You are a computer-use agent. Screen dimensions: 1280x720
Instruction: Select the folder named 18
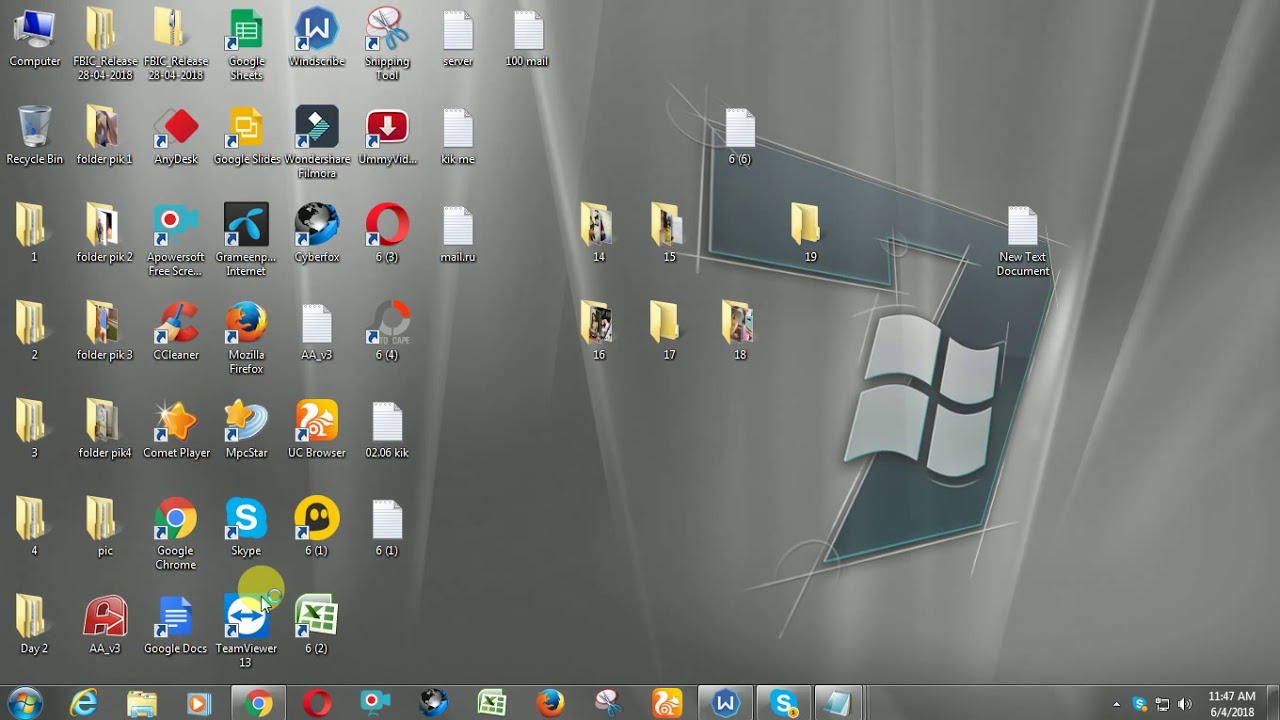click(x=740, y=332)
